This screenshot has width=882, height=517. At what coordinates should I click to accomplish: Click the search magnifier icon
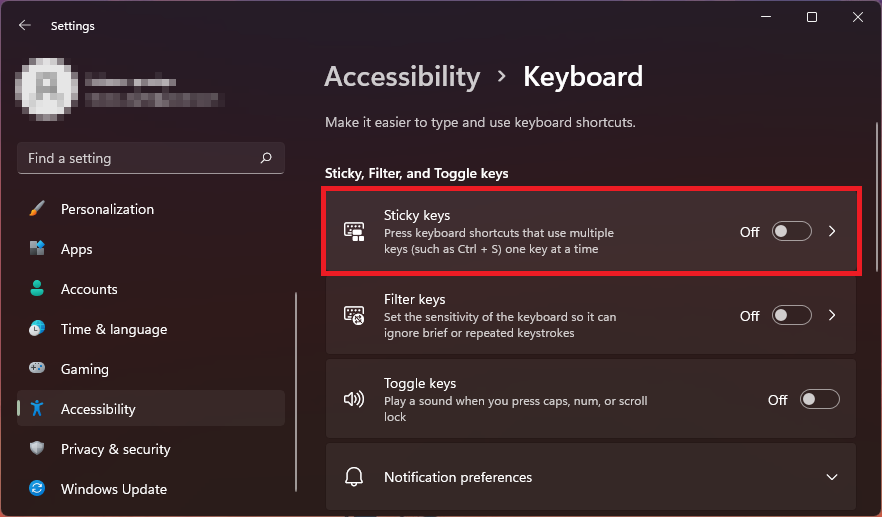tap(266, 158)
